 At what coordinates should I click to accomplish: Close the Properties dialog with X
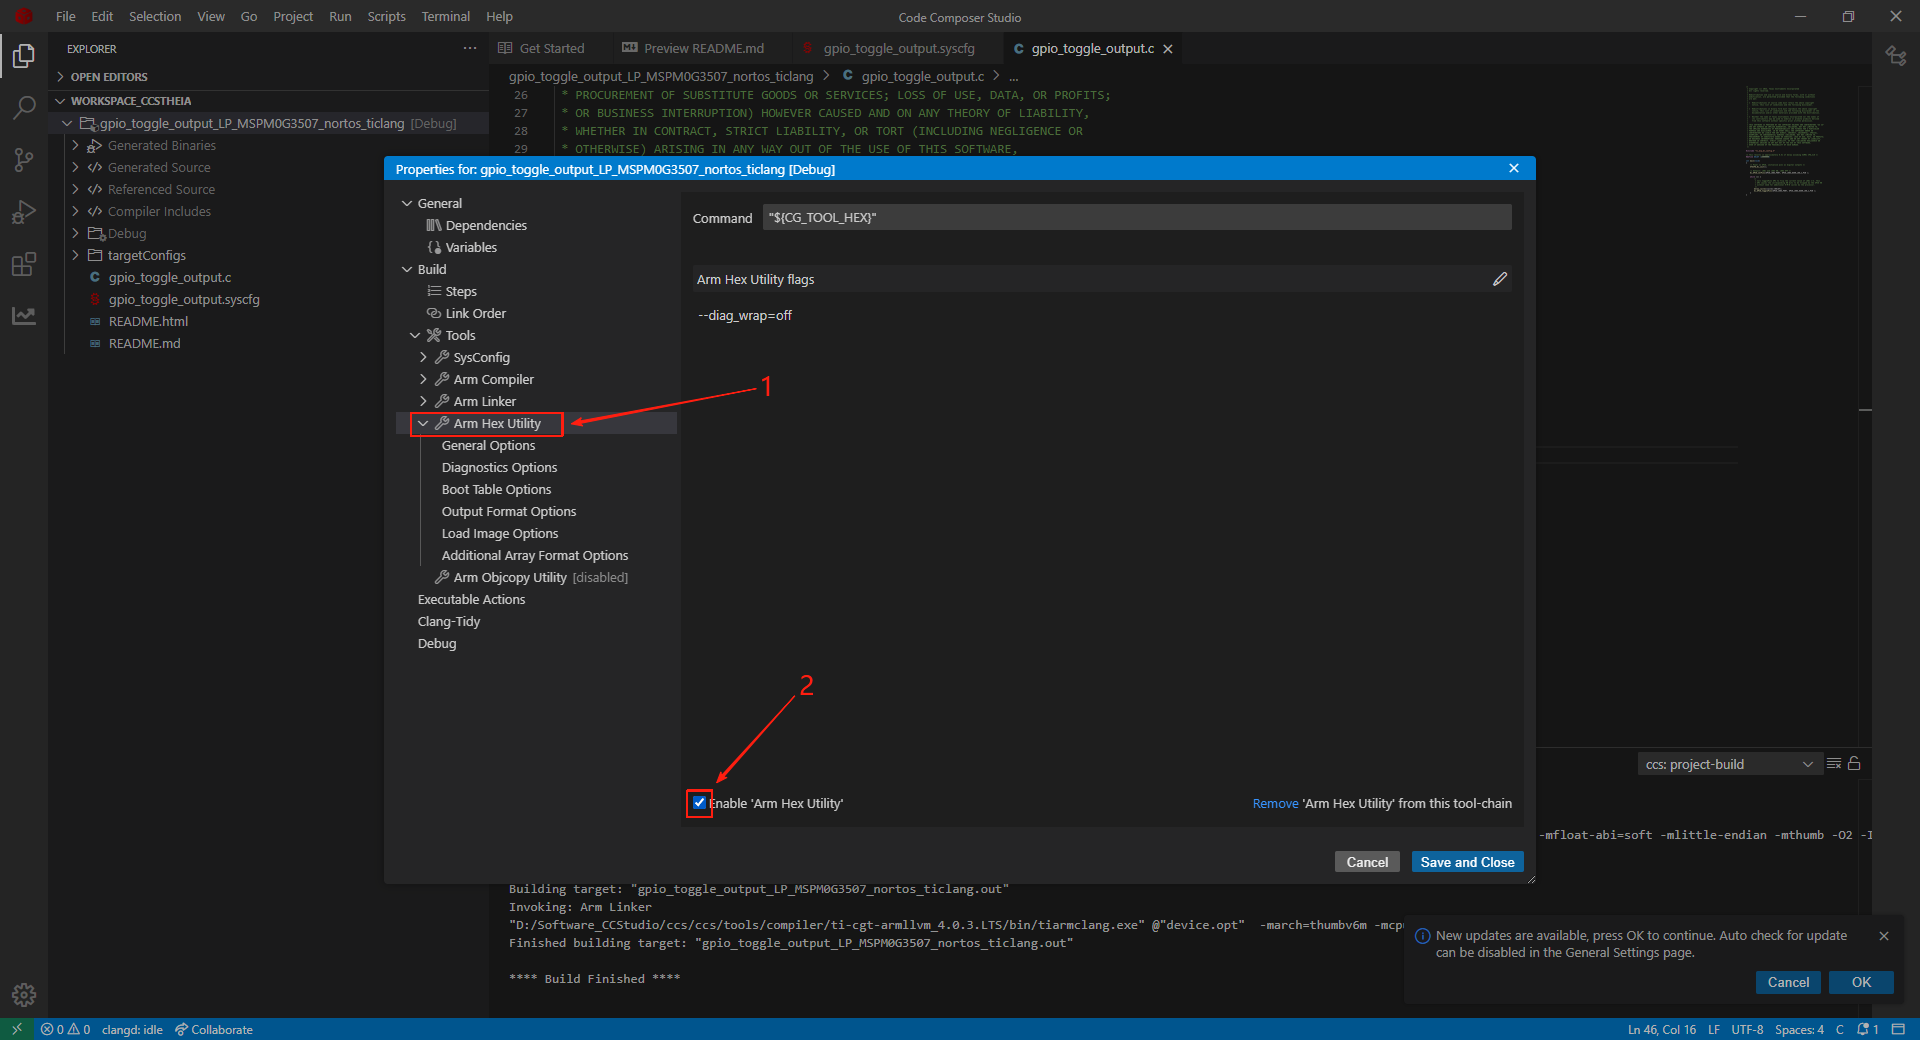click(1514, 168)
